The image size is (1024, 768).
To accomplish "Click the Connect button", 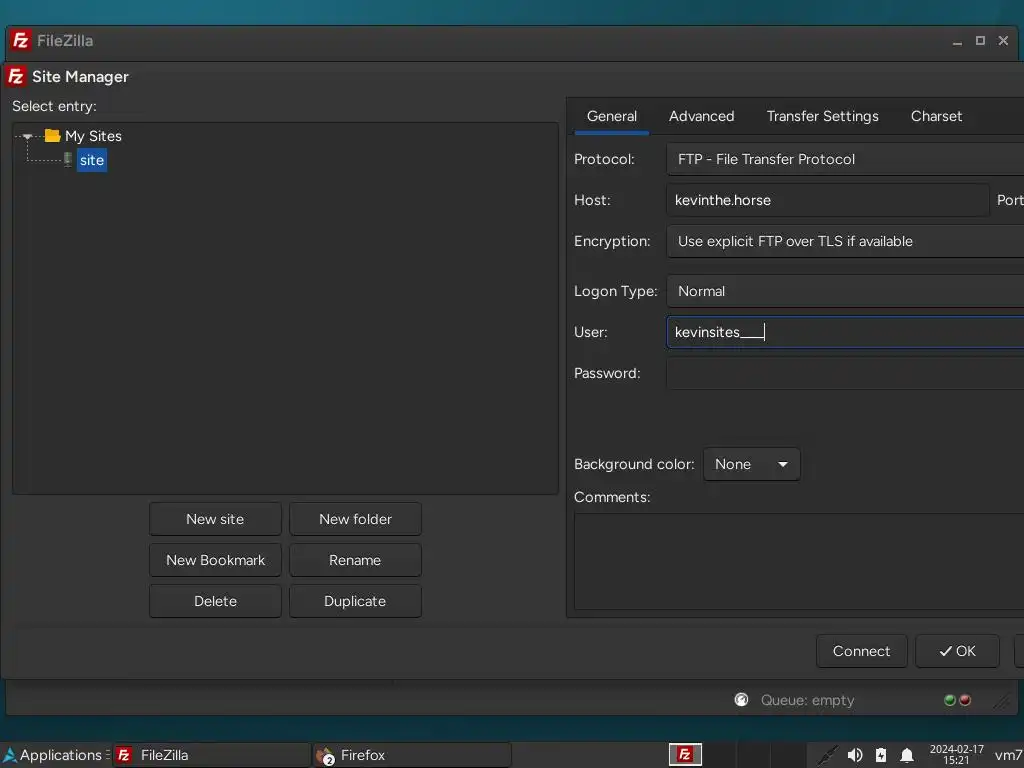I will click(861, 651).
